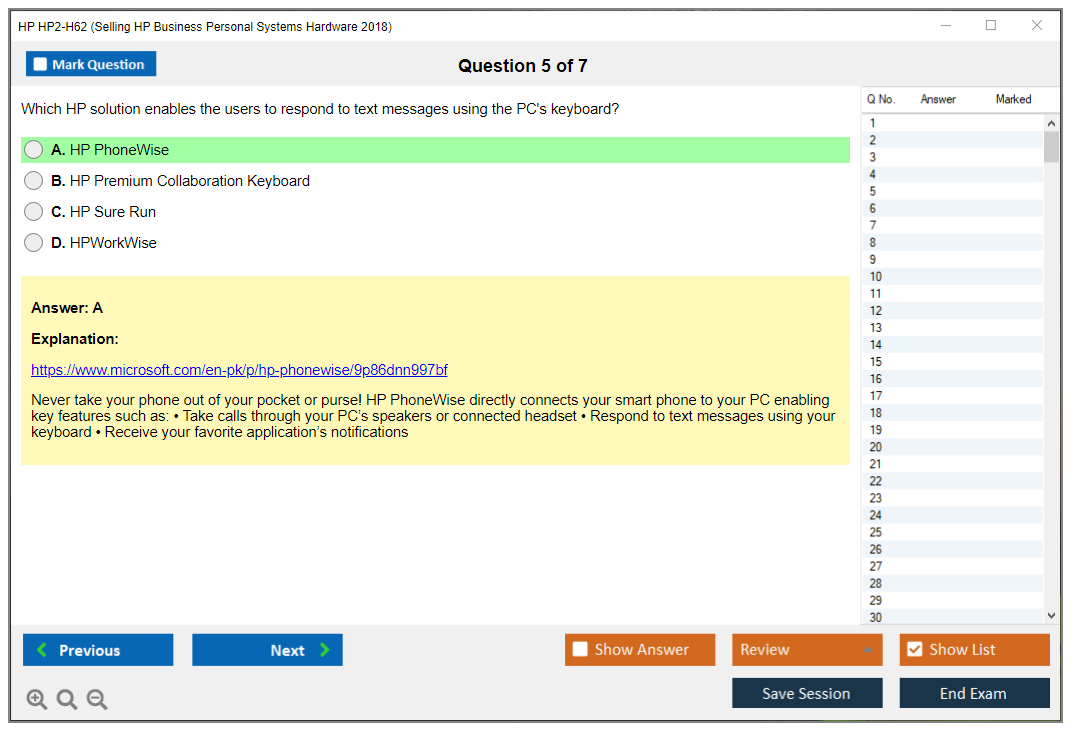
Task: Choose option B. HP Premium Collaboration Keyboard
Action: tap(34, 181)
